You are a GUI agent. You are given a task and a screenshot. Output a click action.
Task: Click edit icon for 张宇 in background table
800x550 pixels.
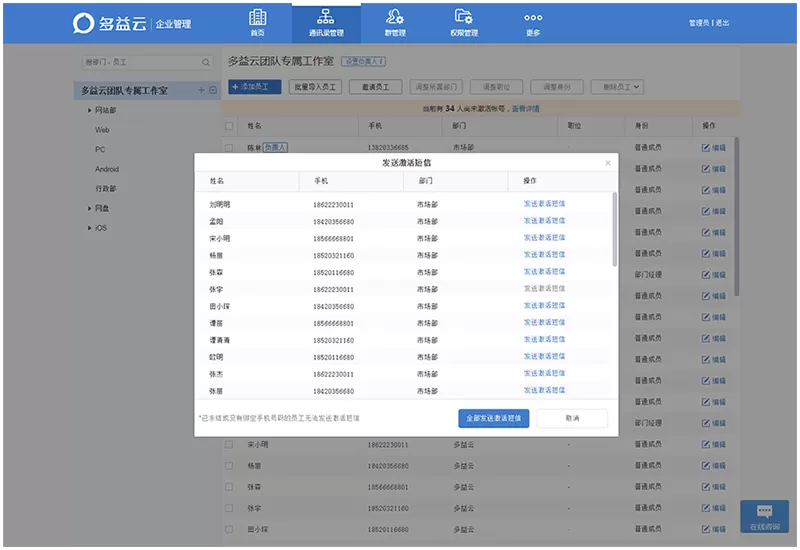[706, 508]
